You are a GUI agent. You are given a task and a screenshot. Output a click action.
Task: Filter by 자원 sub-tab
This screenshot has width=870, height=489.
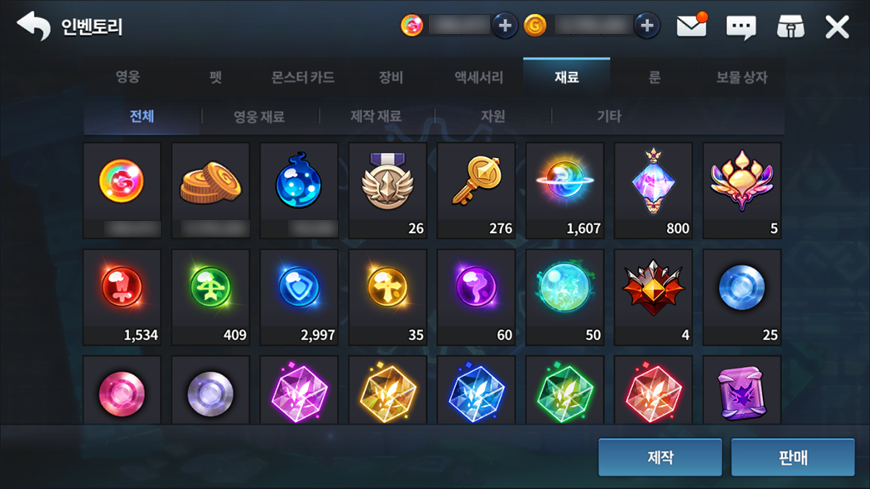pos(493,116)
